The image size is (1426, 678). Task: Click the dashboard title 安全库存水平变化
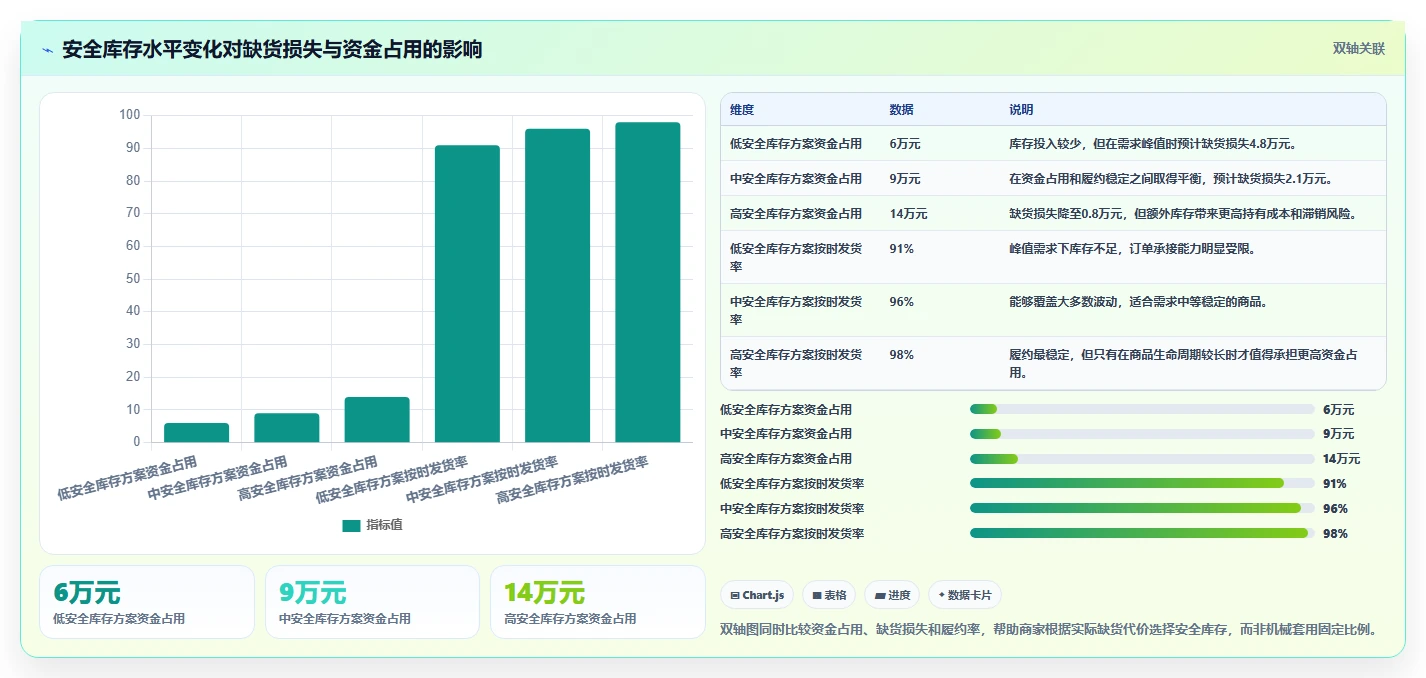click(x=272, y=49)
